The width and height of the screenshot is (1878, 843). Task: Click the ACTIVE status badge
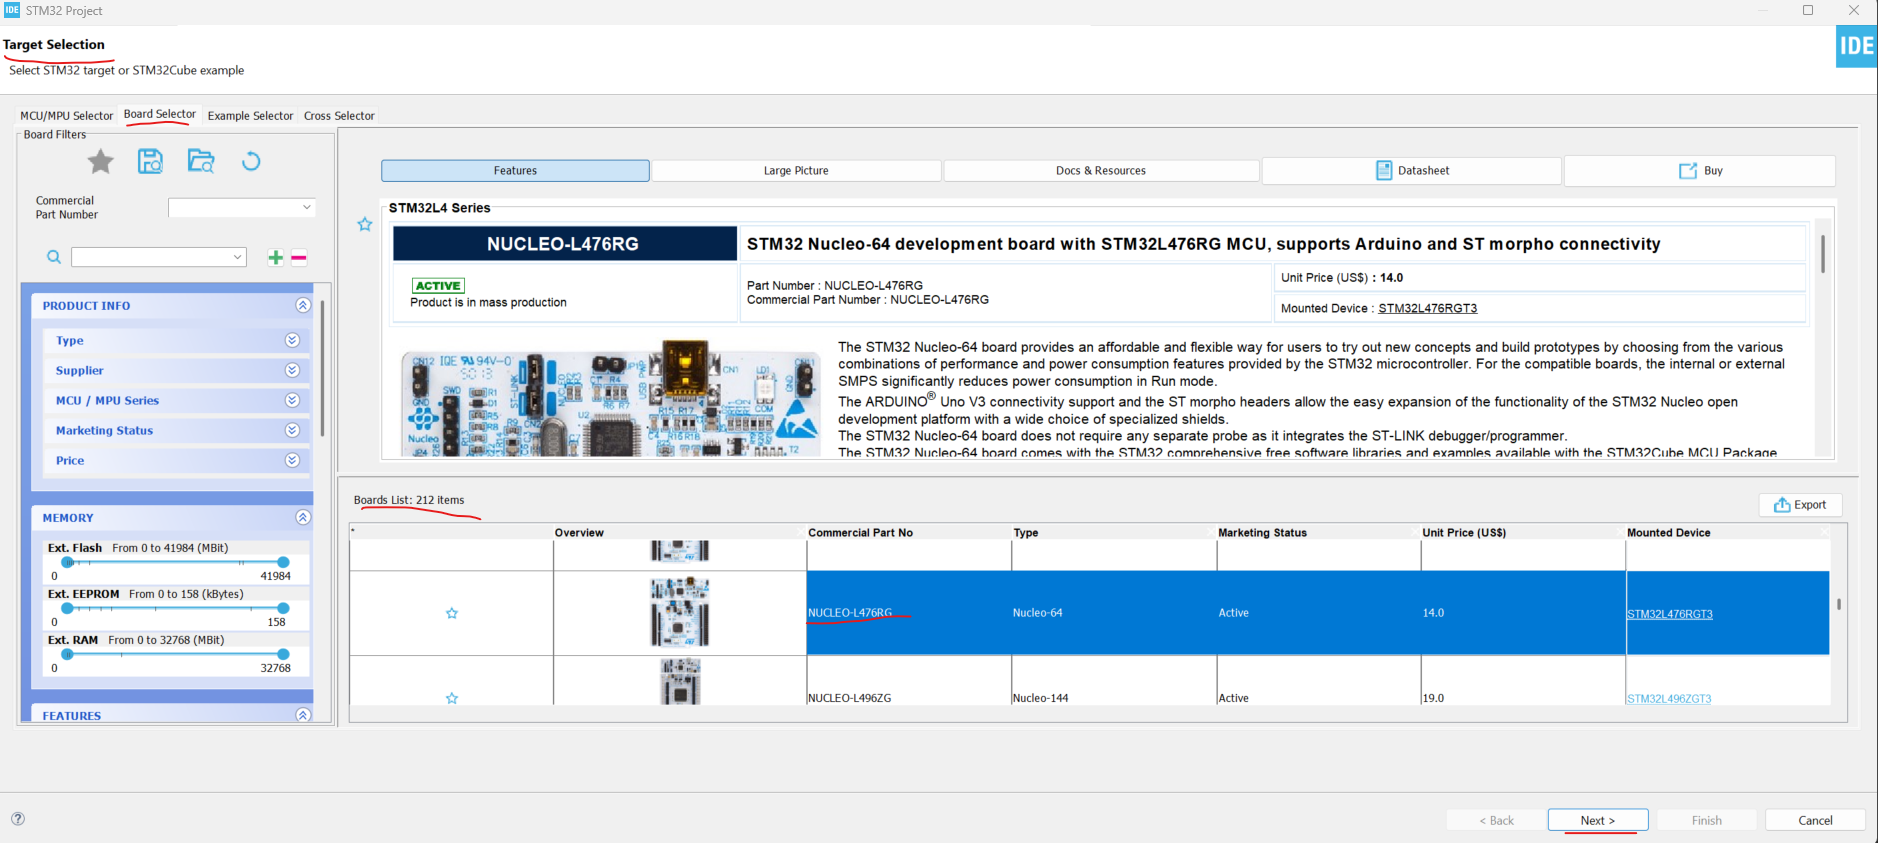pyautogui.click(x=438, y=286)
